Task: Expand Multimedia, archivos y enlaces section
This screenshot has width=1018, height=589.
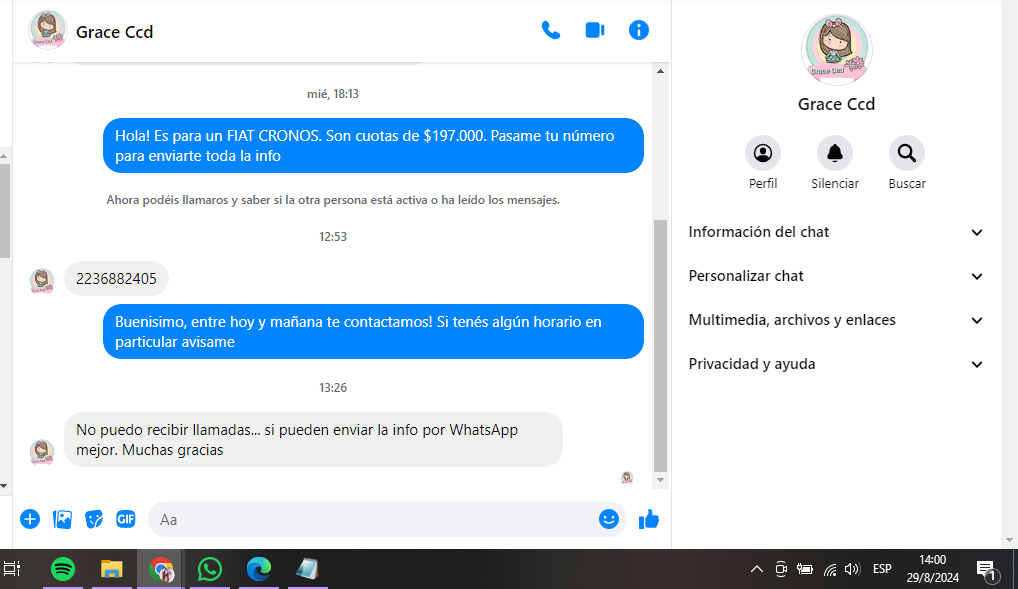Action: click(x=836, y=320)
